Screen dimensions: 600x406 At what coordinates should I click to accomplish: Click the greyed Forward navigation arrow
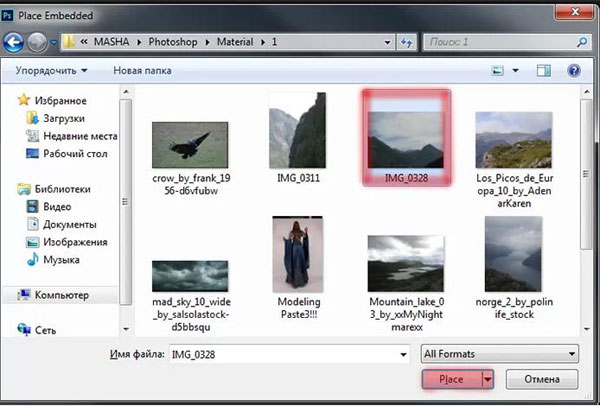[x=37, y=42]
